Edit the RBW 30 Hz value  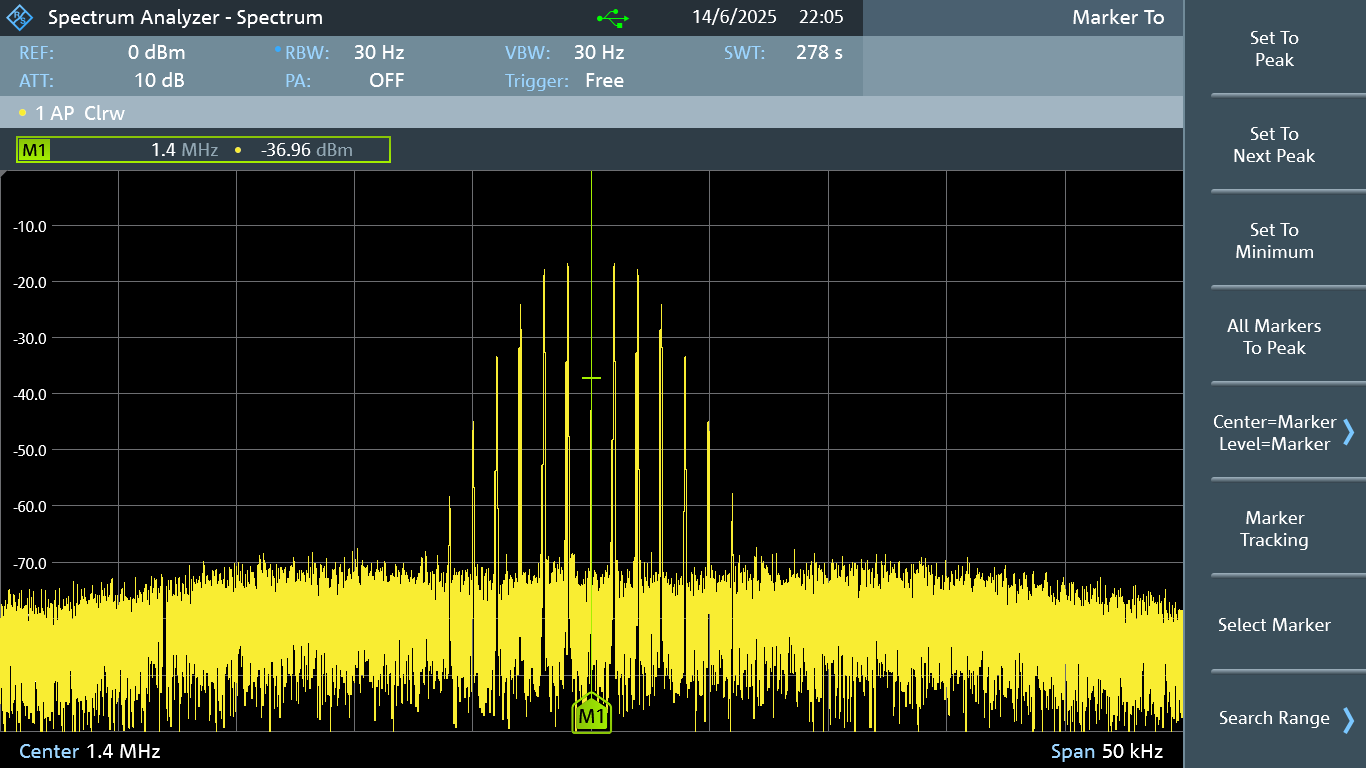click(x=378, y=52)
